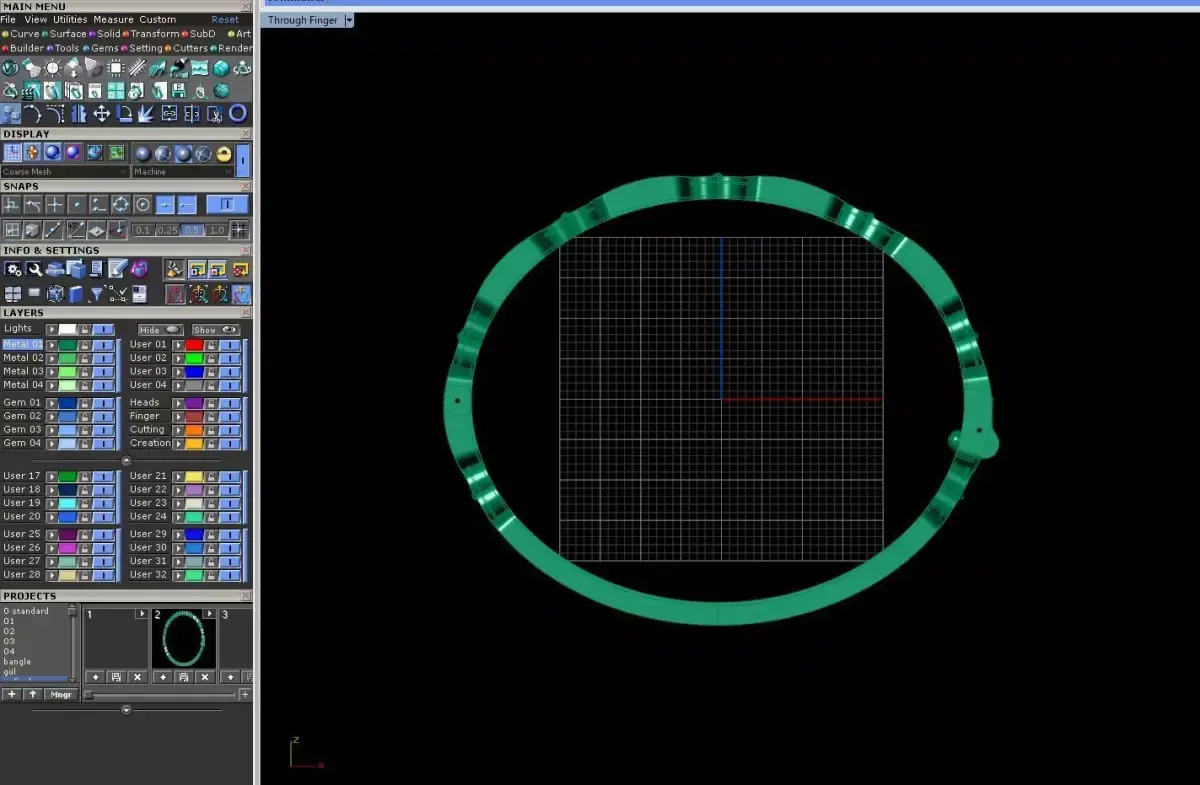Open the File menu
Viewport: 1200px width, 785px height.
pyautogui.click(x=8, y=20)
